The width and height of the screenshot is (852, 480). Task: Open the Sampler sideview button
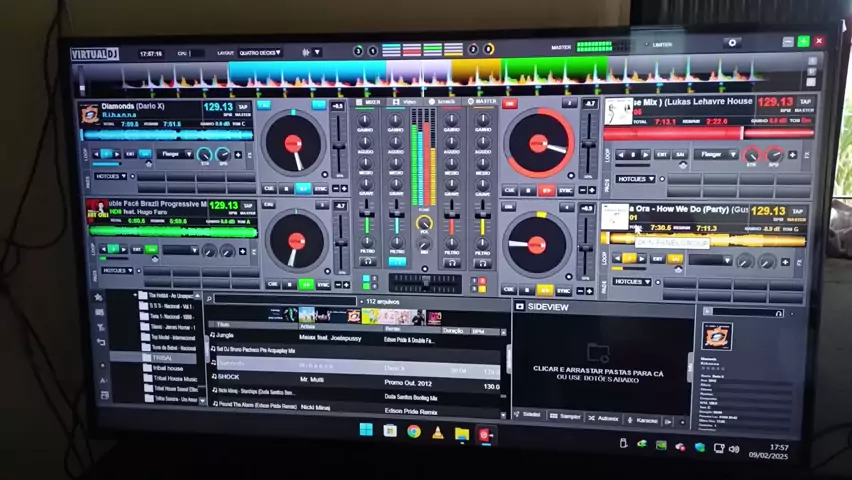(567, 416)
